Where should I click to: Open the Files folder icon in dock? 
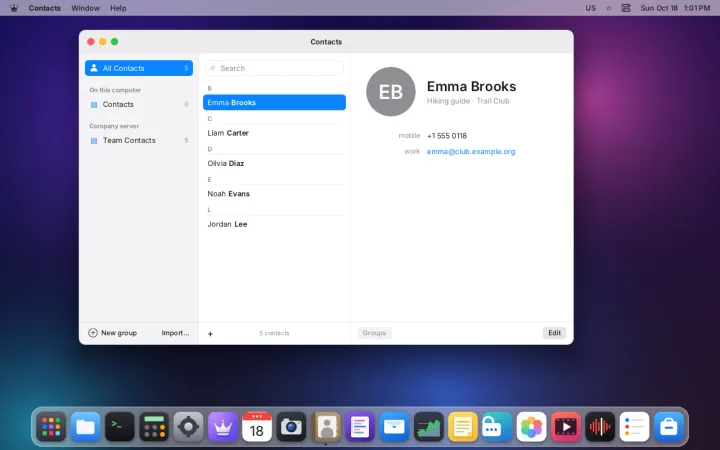click(x=85, y=427)
